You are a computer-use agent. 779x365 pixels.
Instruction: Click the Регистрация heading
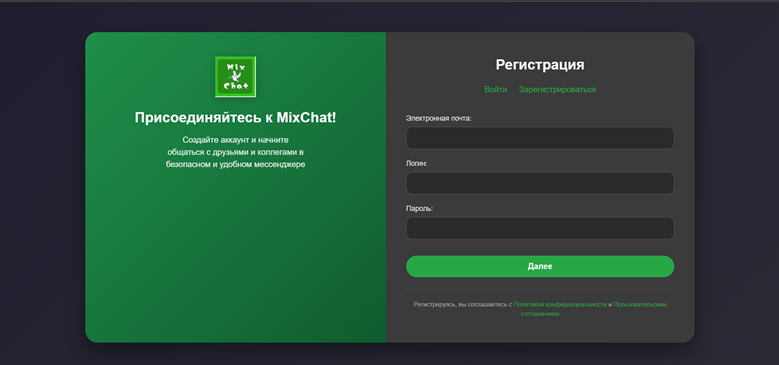coord(540,65)
